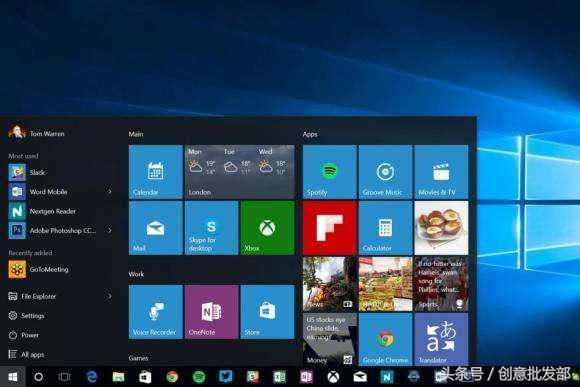The height and width of the screenshot is (387, 580).
Task: Launch the Google Chrome tile
Action: (x=385, y=339)
